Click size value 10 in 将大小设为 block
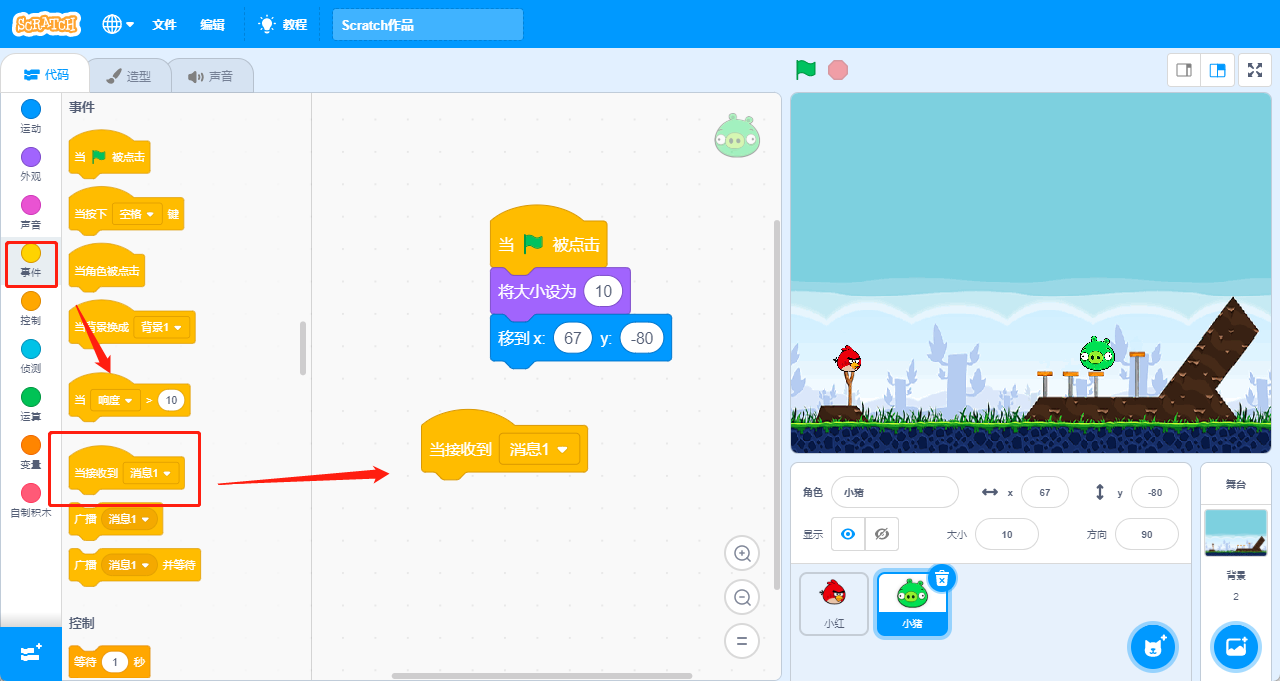 click(603, 291)
